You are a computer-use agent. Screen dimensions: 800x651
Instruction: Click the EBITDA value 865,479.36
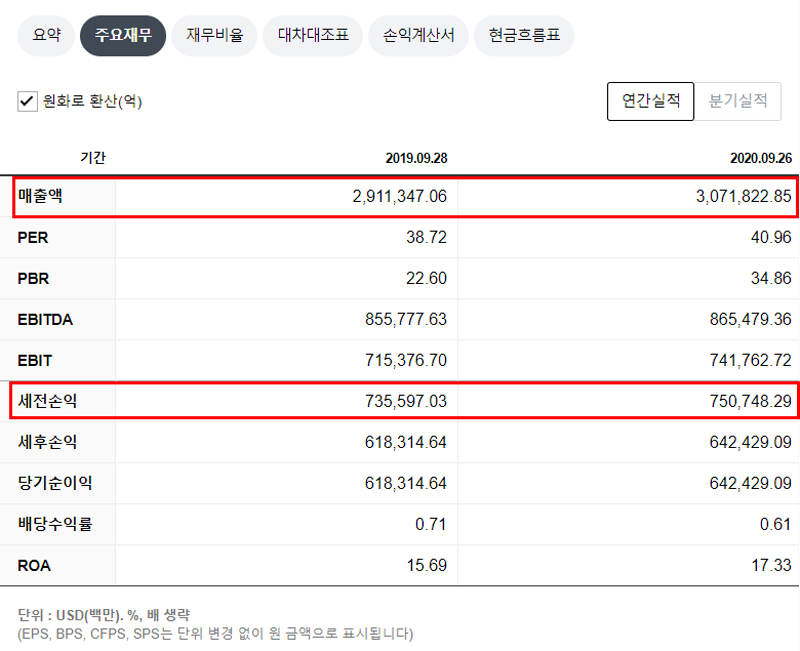coord(751,319)
